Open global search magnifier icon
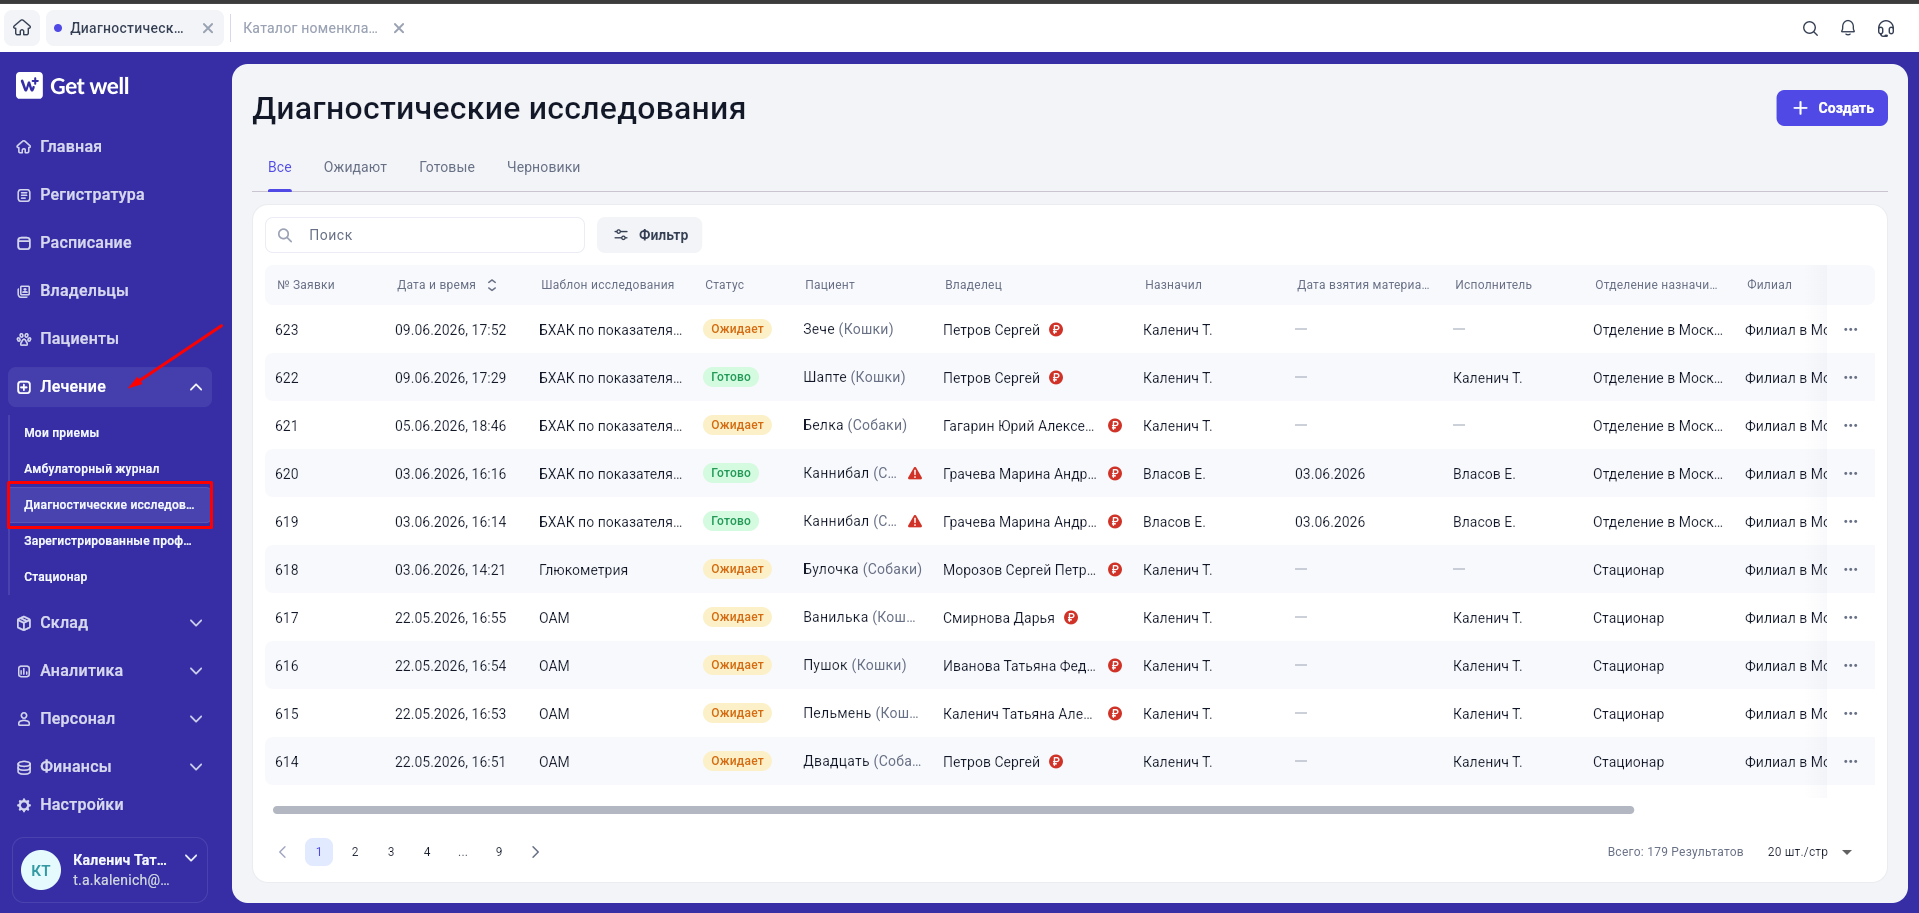Screen dimensions: 1919x913 (x=1810, y=28)
